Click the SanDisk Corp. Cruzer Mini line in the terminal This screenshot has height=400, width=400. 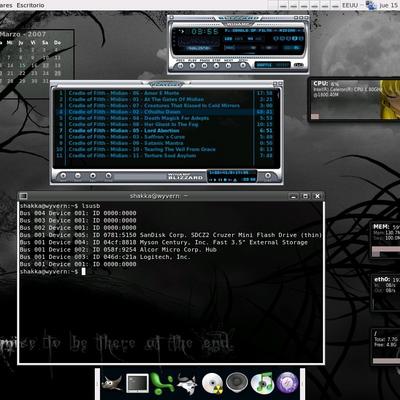pyautogui.click(x=171, y=235)
